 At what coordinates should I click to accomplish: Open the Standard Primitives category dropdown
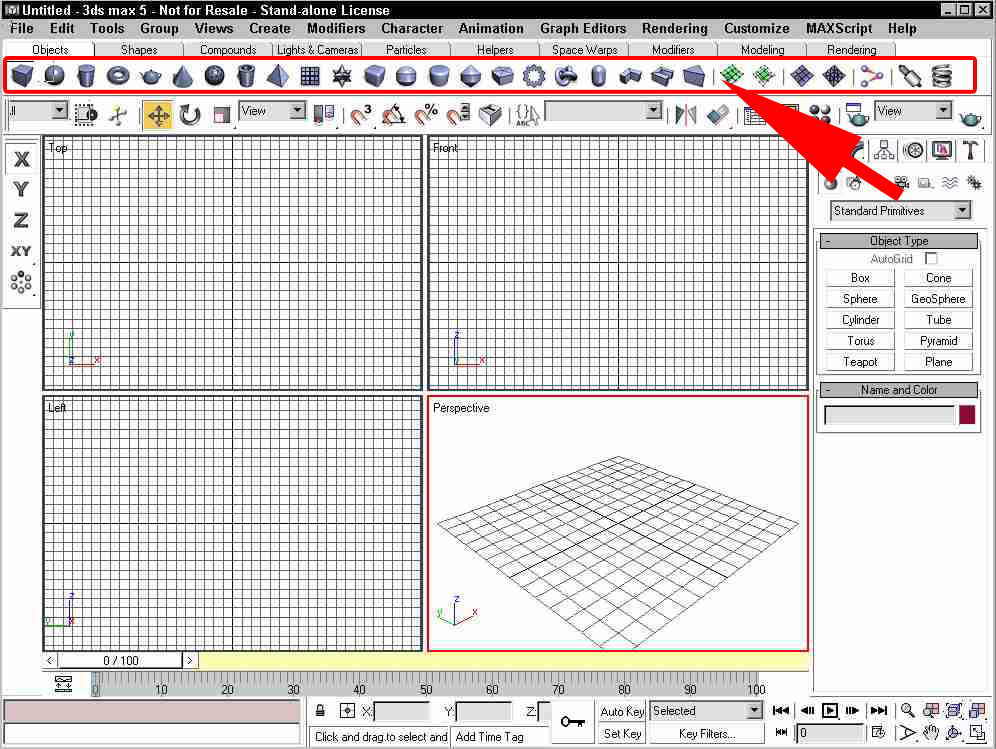point(901,210)
